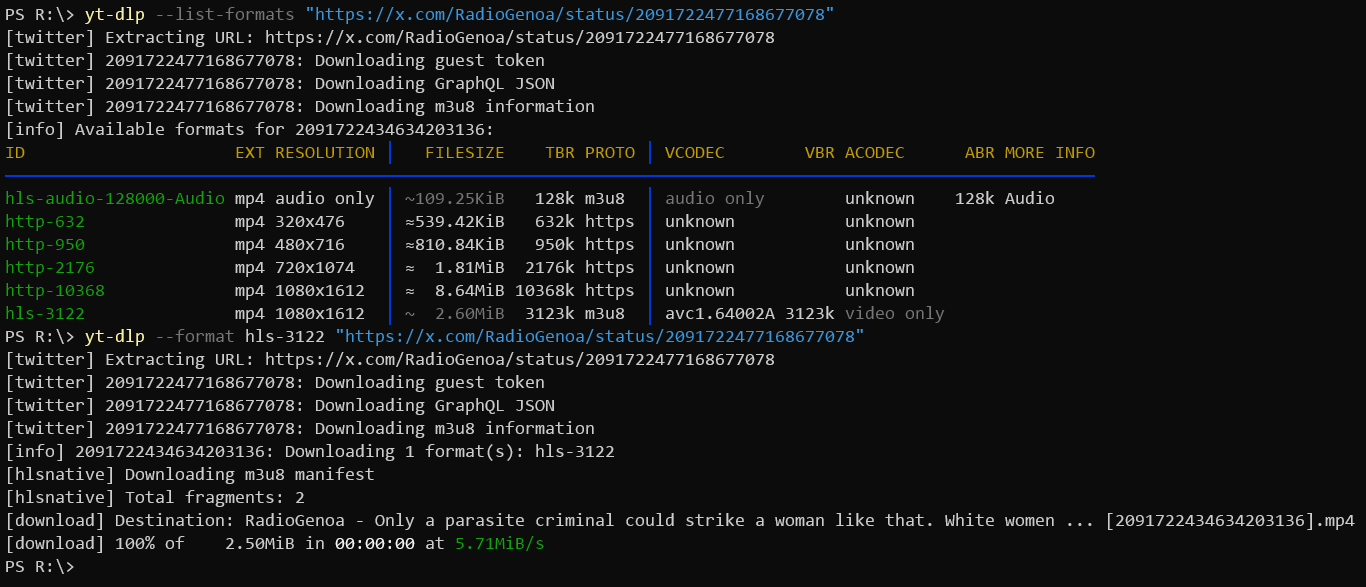Click the ≈539.42KiB file size value
The height and width of the screenshot is (587, 1366).
click(455, 221)
